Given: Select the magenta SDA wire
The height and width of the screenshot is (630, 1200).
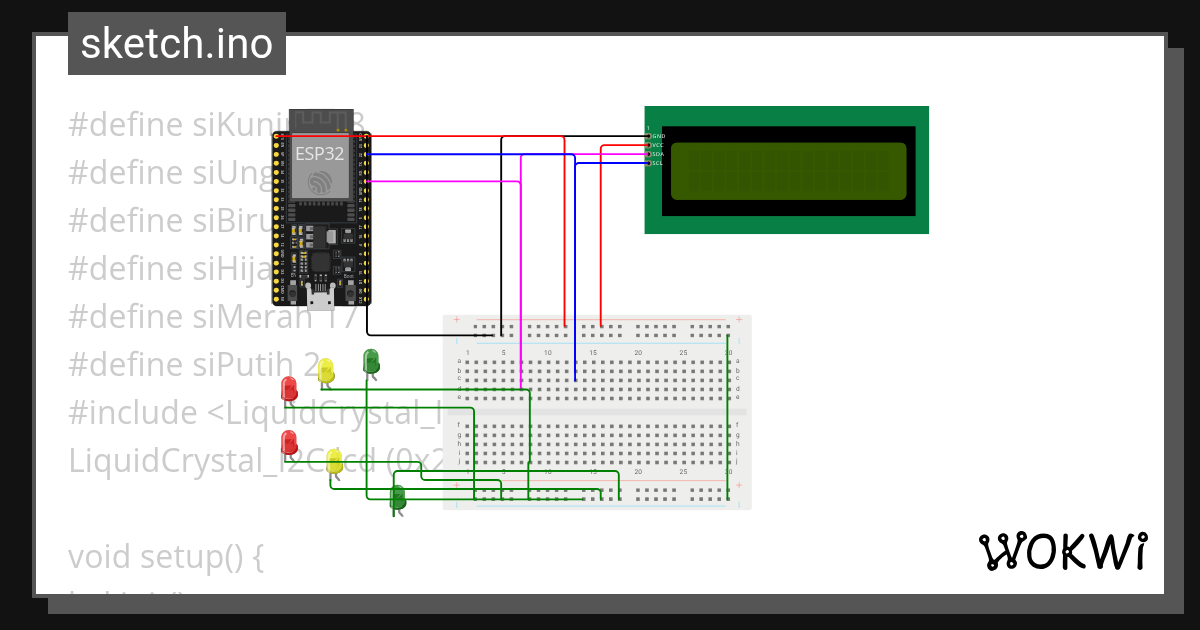Looking at the screenshot, I should tap(519, 250).
